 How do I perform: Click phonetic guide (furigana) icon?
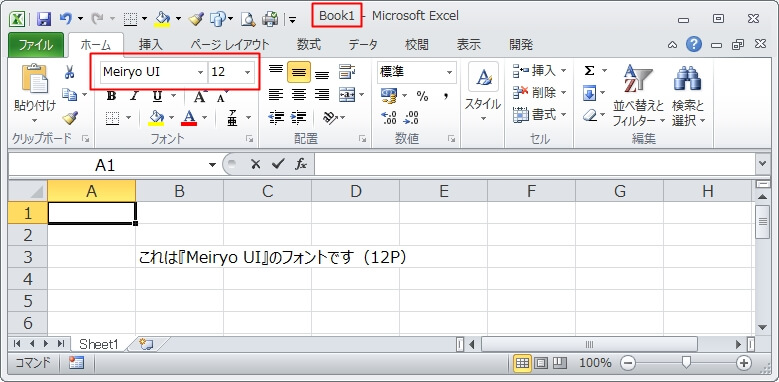coord(232,118)
